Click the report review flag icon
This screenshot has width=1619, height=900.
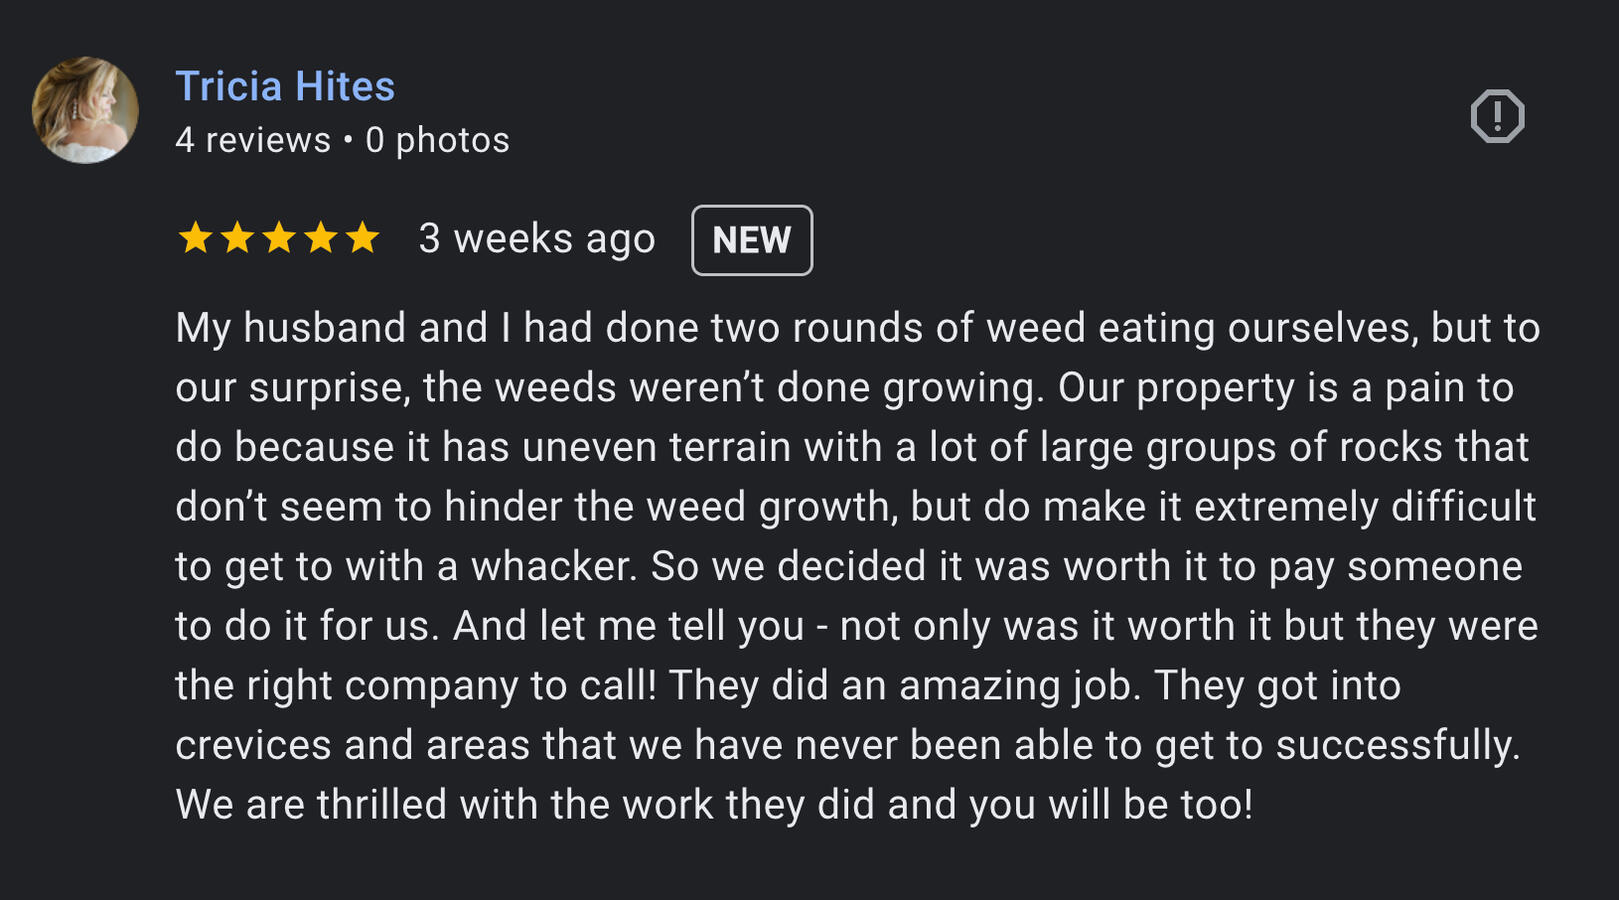pos(1497,116)
